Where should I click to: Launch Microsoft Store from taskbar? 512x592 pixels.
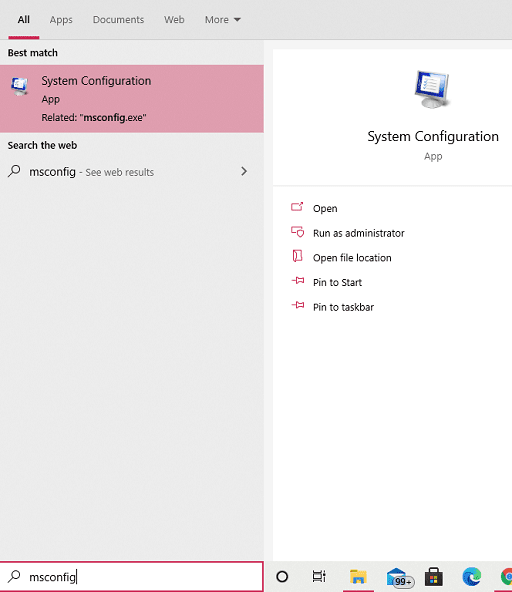point(434,577)
